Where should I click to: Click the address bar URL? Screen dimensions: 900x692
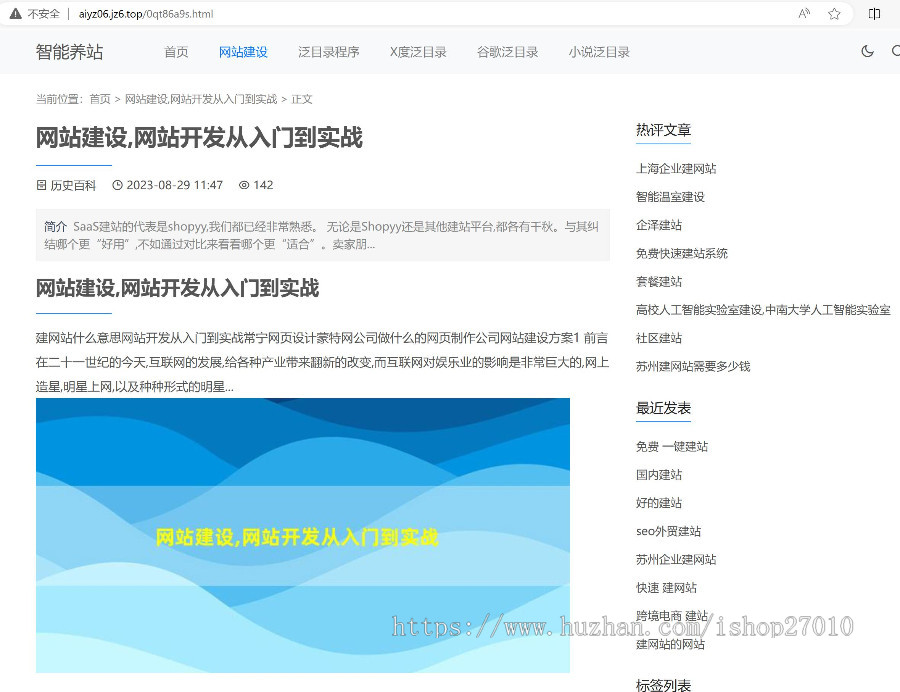(146, 14)
